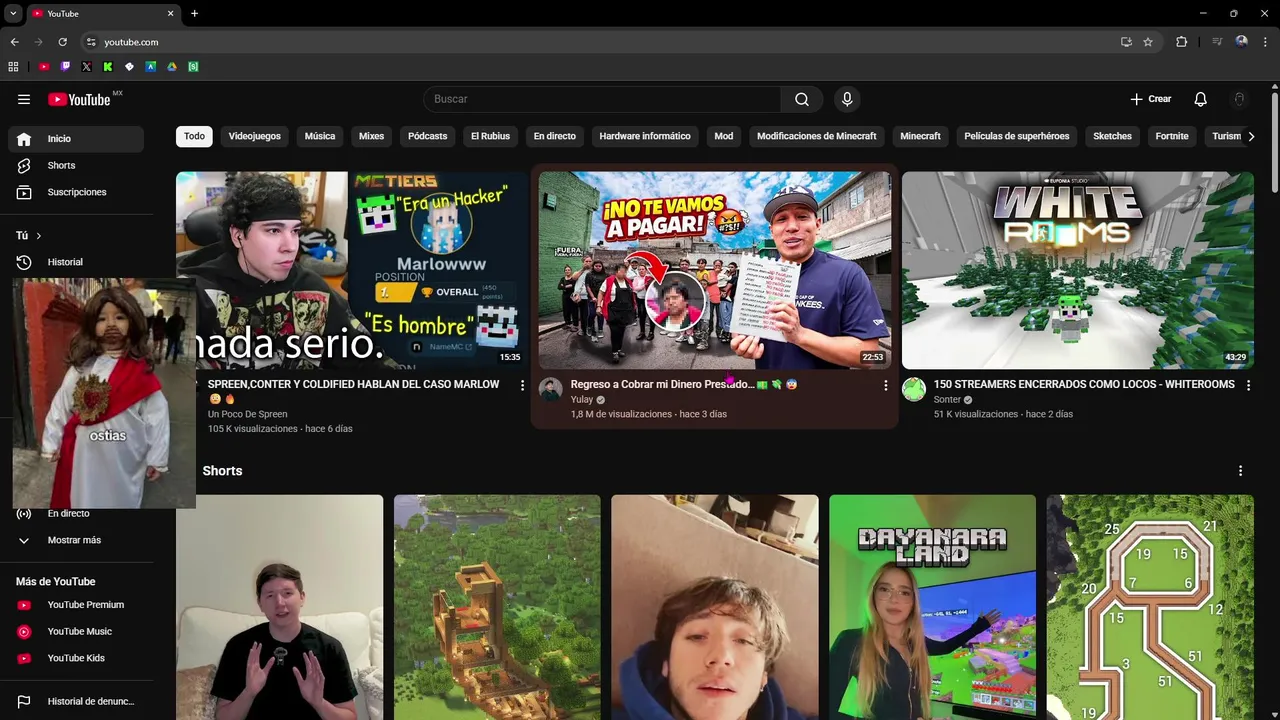Image resolution: width=1280 pixels, height=720 pixels.
Task: Click the install app icon in address bar
Action: [1126, 42]
